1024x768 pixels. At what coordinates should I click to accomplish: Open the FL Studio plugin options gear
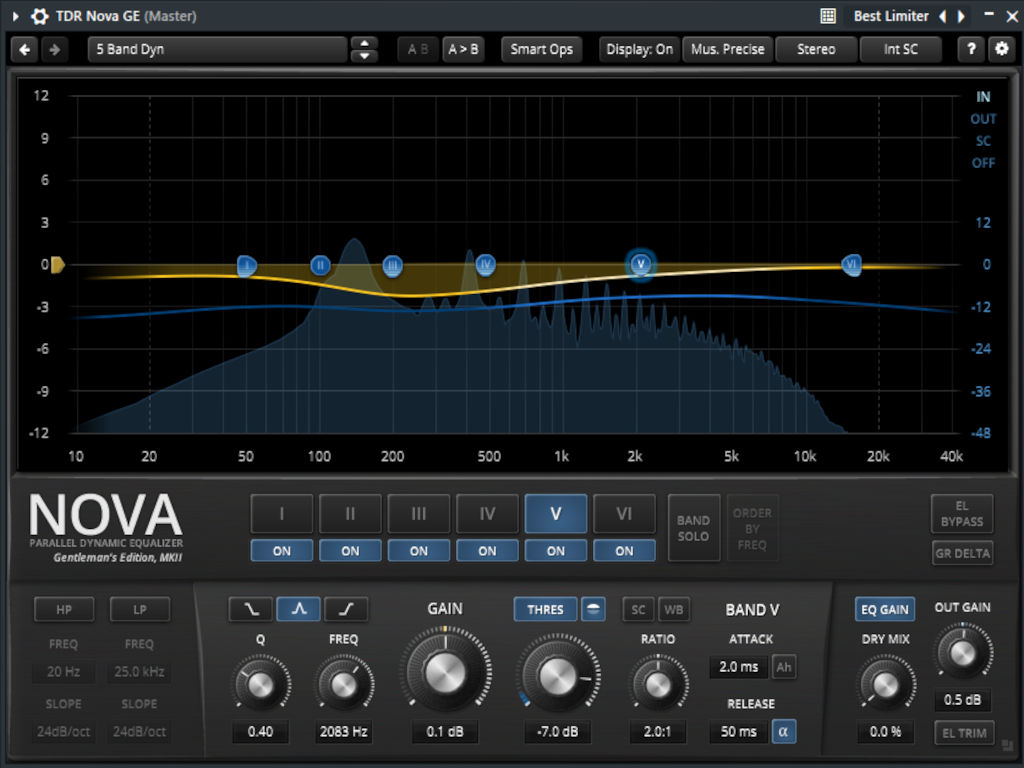coord(40,16)
